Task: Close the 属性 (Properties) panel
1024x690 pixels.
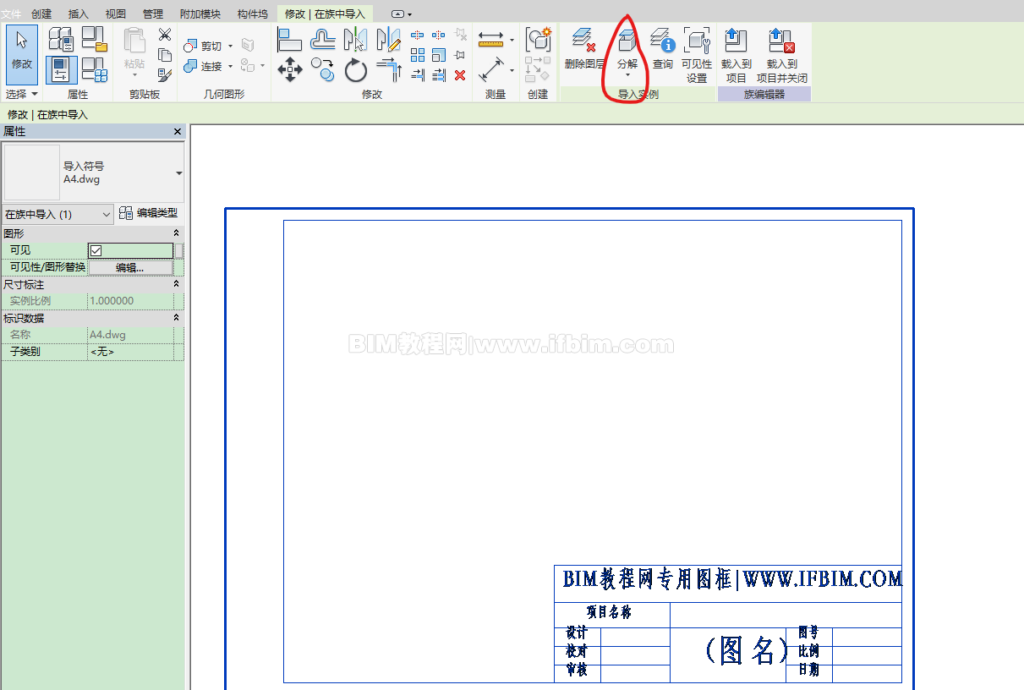Action: 177,131
